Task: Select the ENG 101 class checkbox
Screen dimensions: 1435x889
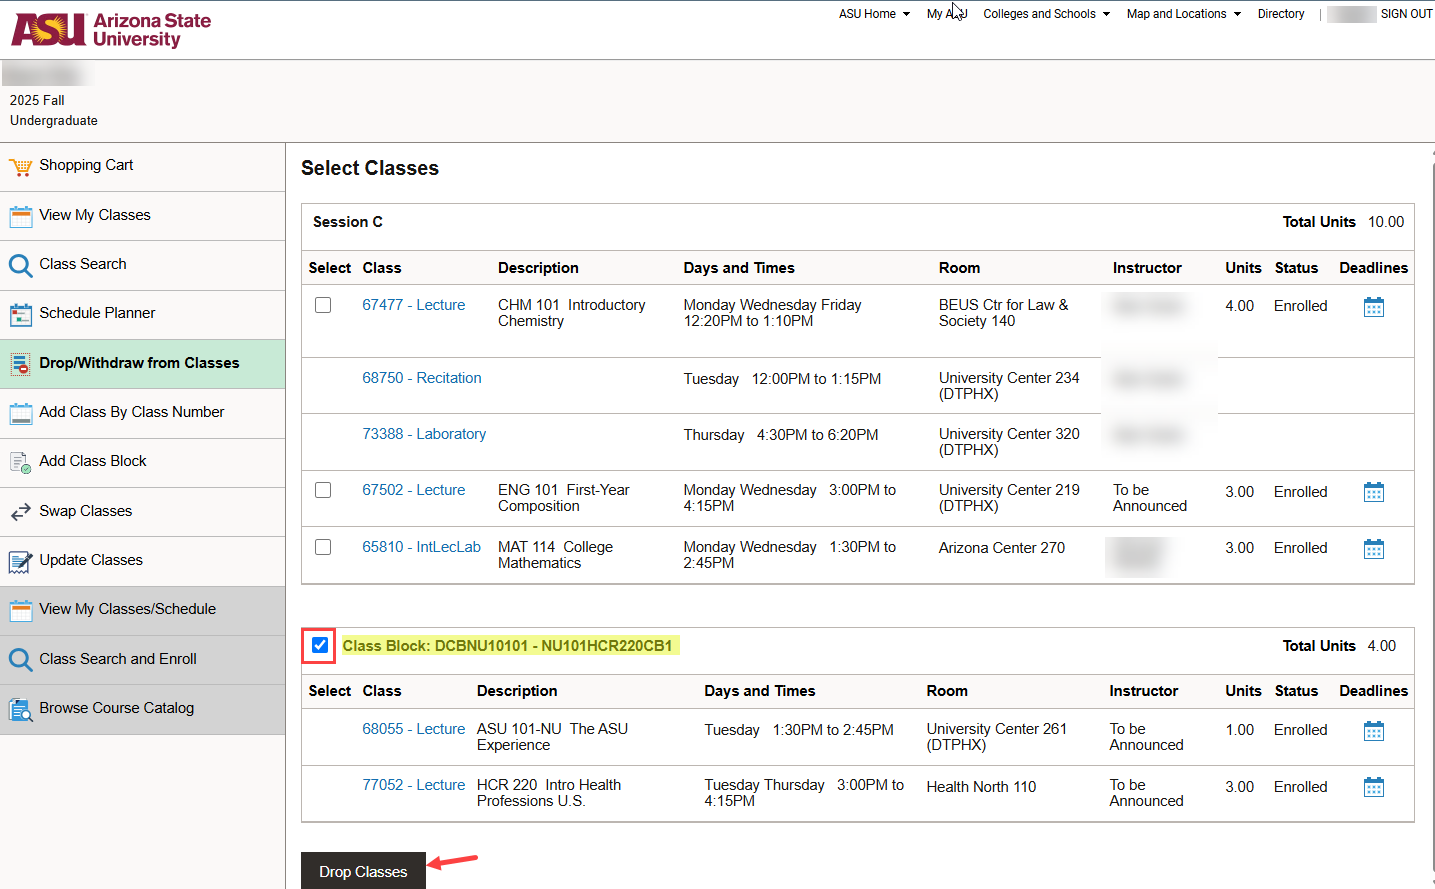Action: [323, 490]
